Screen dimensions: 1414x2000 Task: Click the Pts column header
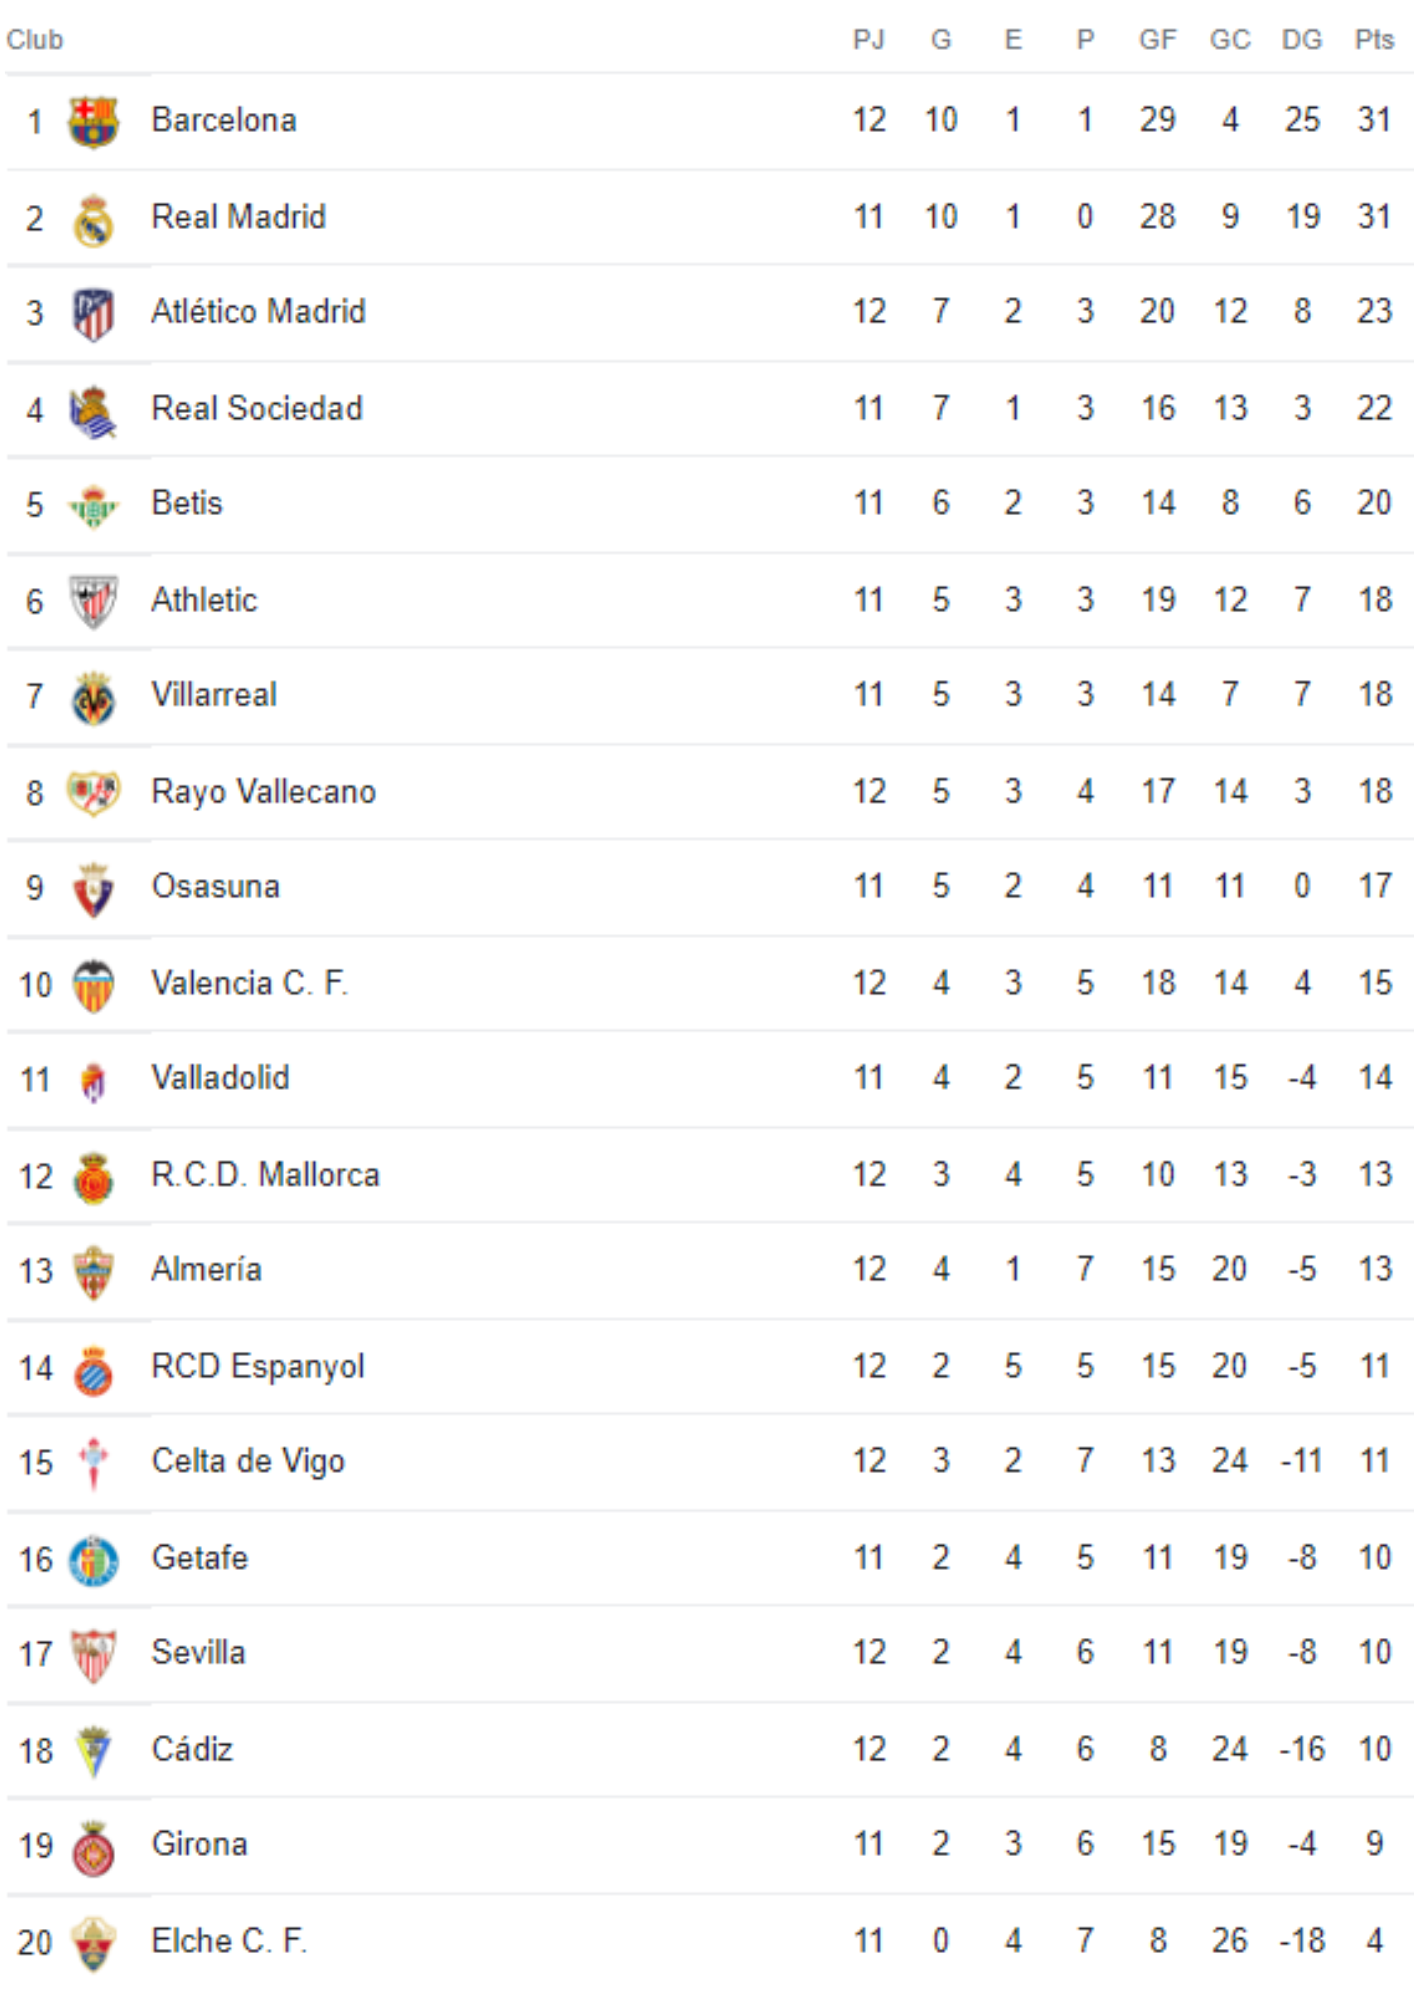(1374, 39)
